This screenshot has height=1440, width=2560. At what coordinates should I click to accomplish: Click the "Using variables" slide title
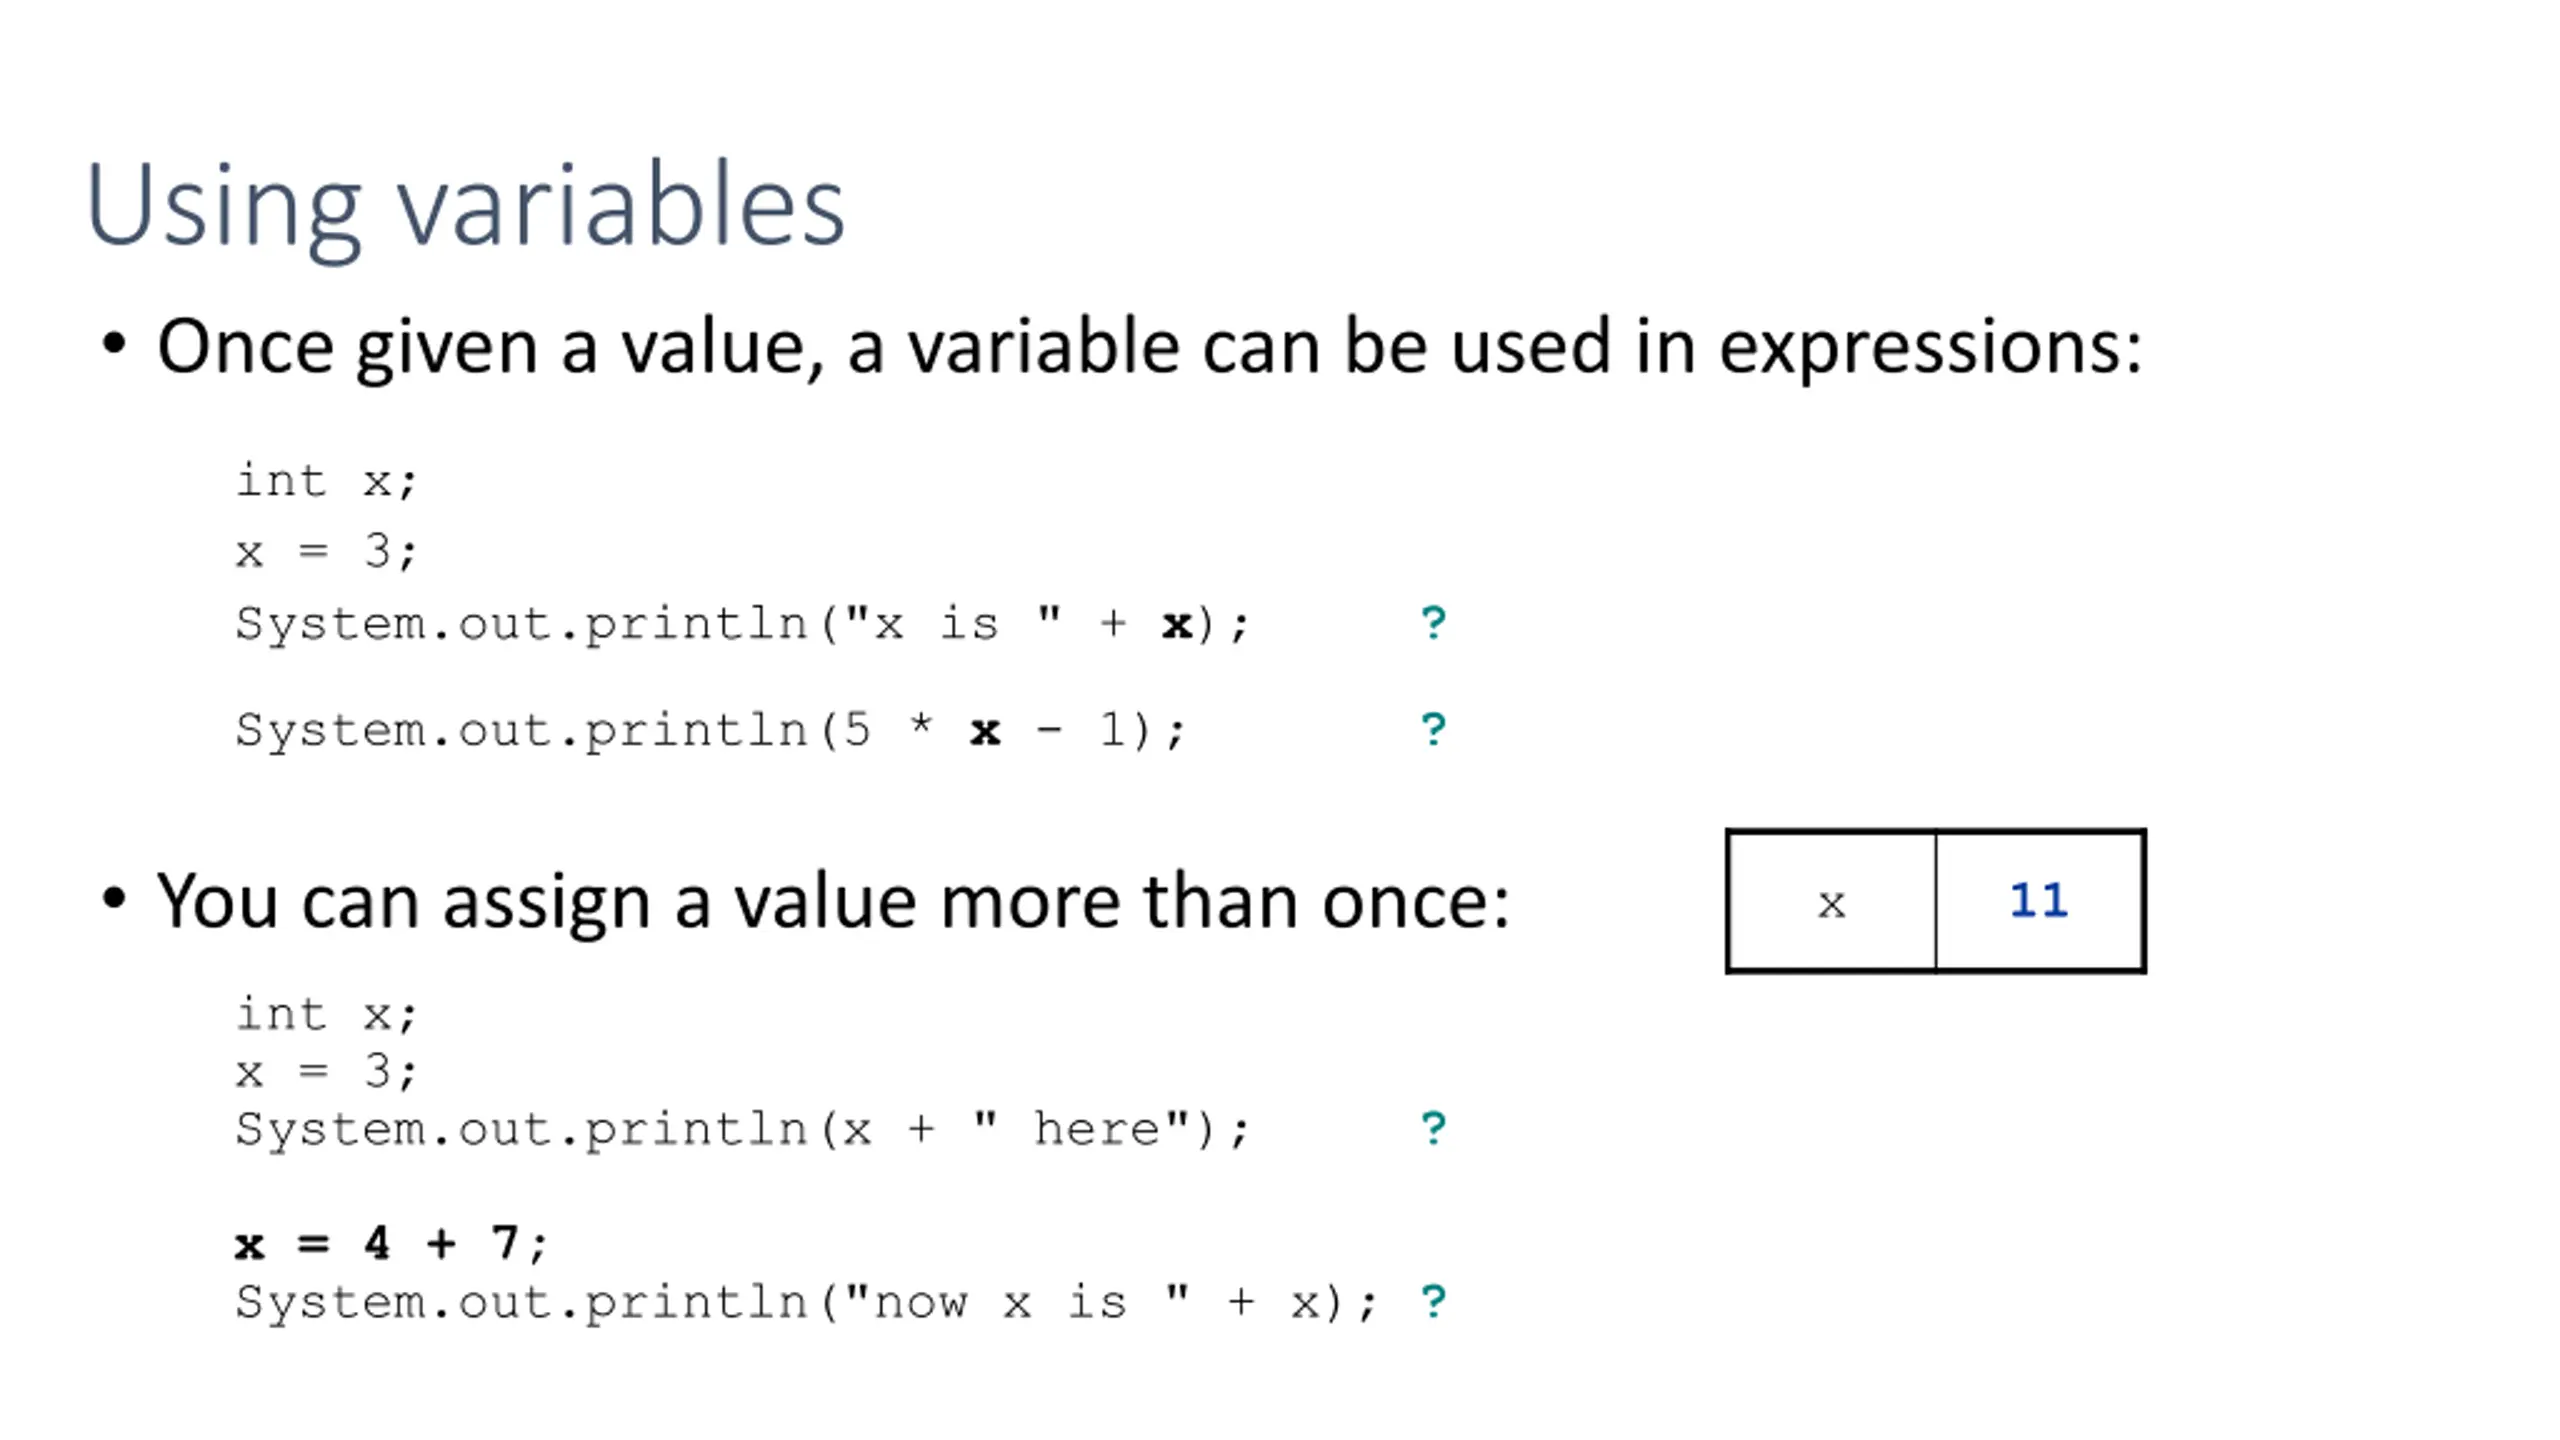pos(466,205)
